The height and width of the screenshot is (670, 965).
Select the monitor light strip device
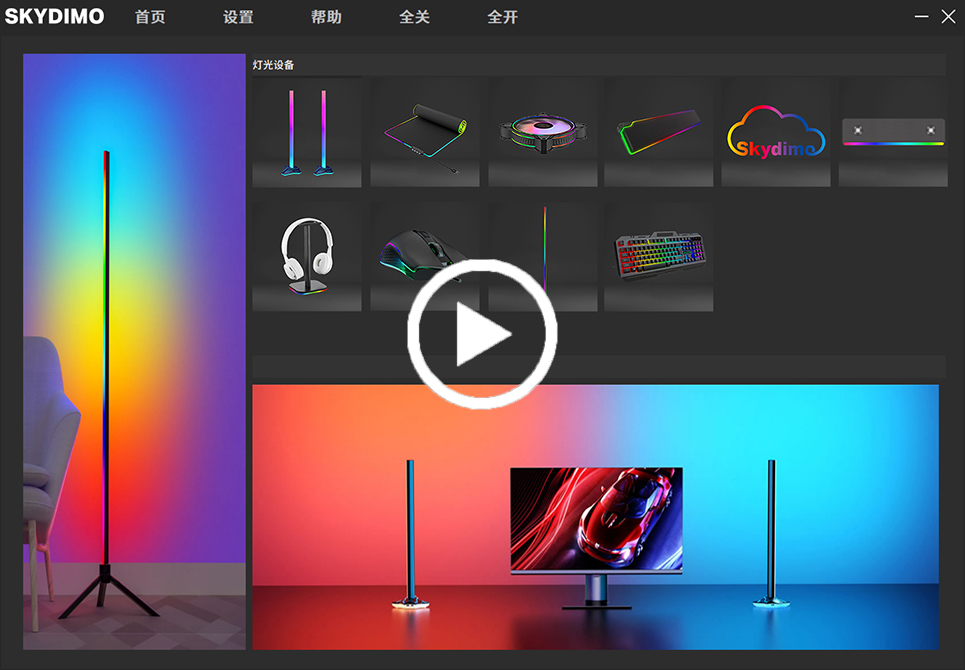tap(893, 132)
